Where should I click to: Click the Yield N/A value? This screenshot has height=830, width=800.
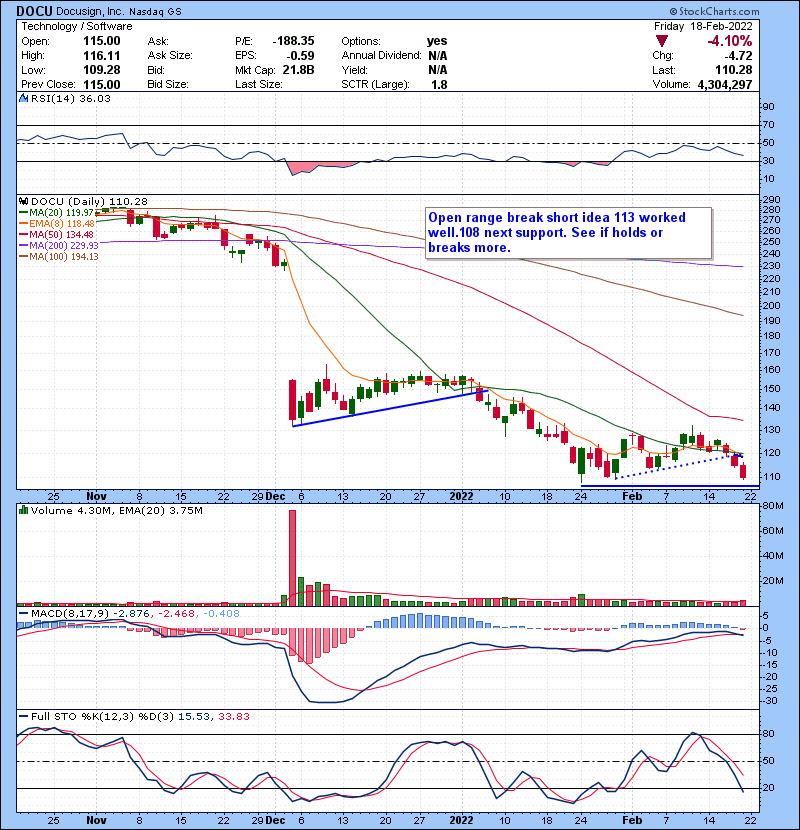[438, 70]
